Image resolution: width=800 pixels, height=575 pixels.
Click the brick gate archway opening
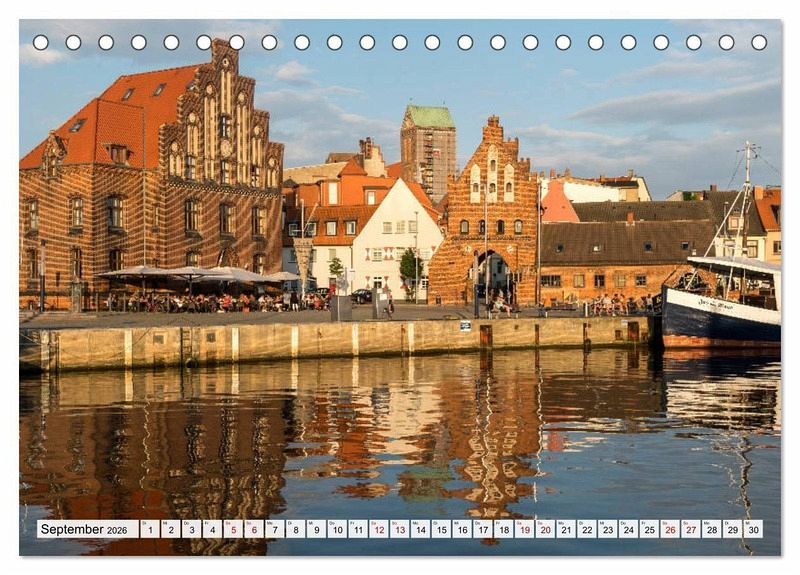(x=492, y=276)
